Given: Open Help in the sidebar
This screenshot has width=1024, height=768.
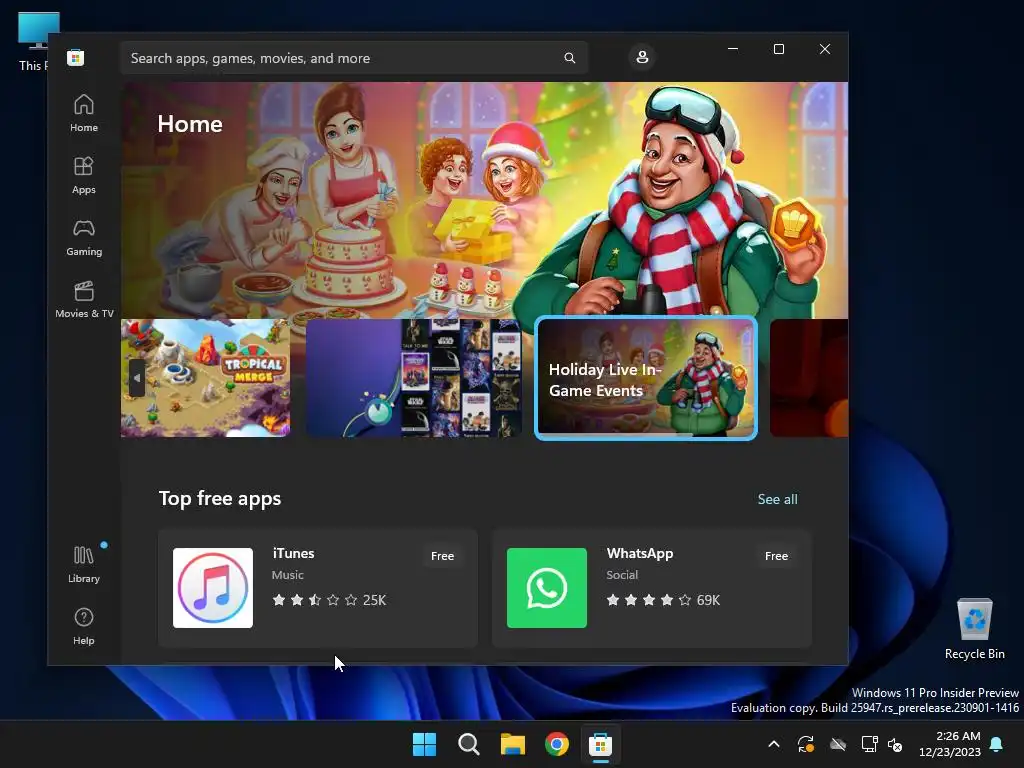Looking at the screenshot, I should (84, 626).
